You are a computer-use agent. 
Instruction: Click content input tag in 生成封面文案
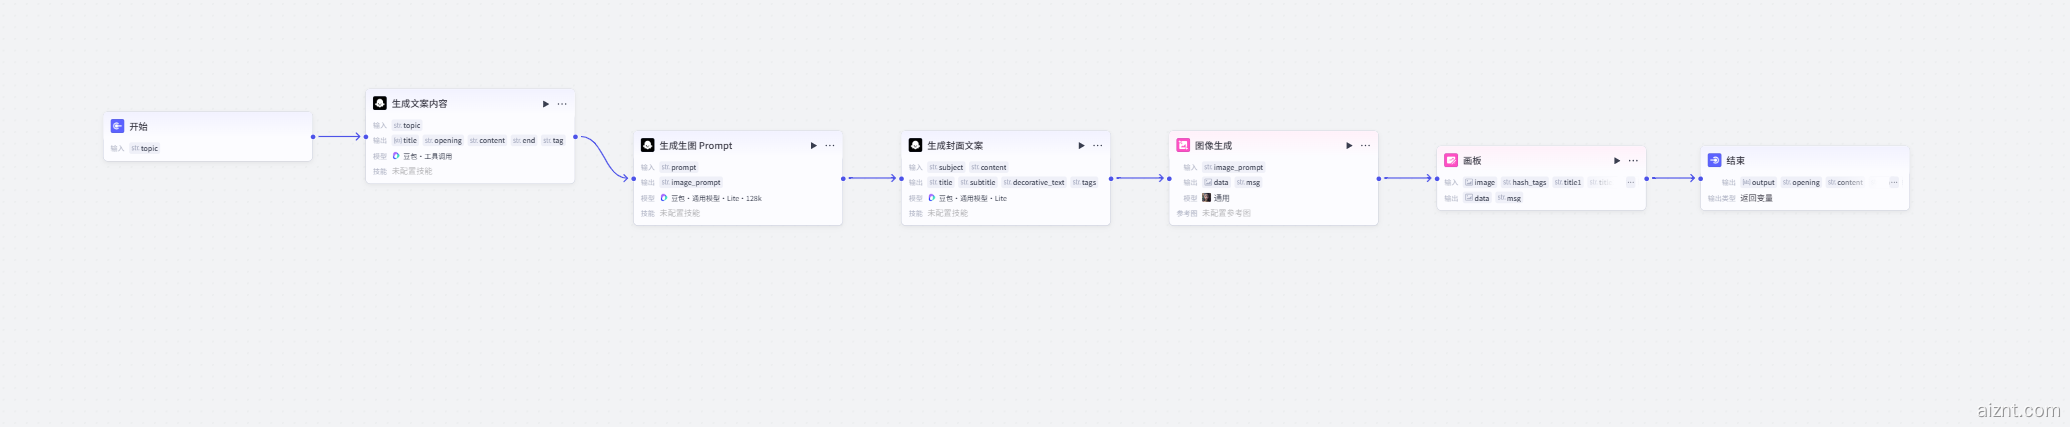click(x=988, y=167)
